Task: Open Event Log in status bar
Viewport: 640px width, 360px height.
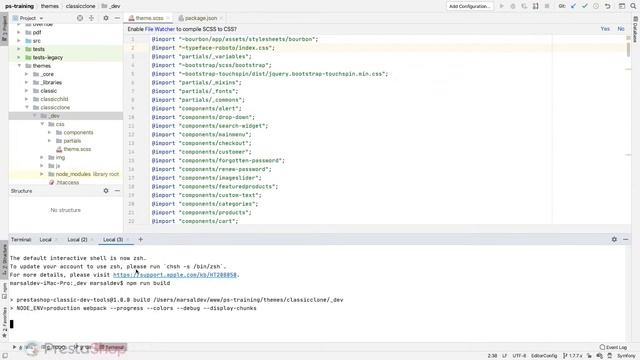Action: 613,347
